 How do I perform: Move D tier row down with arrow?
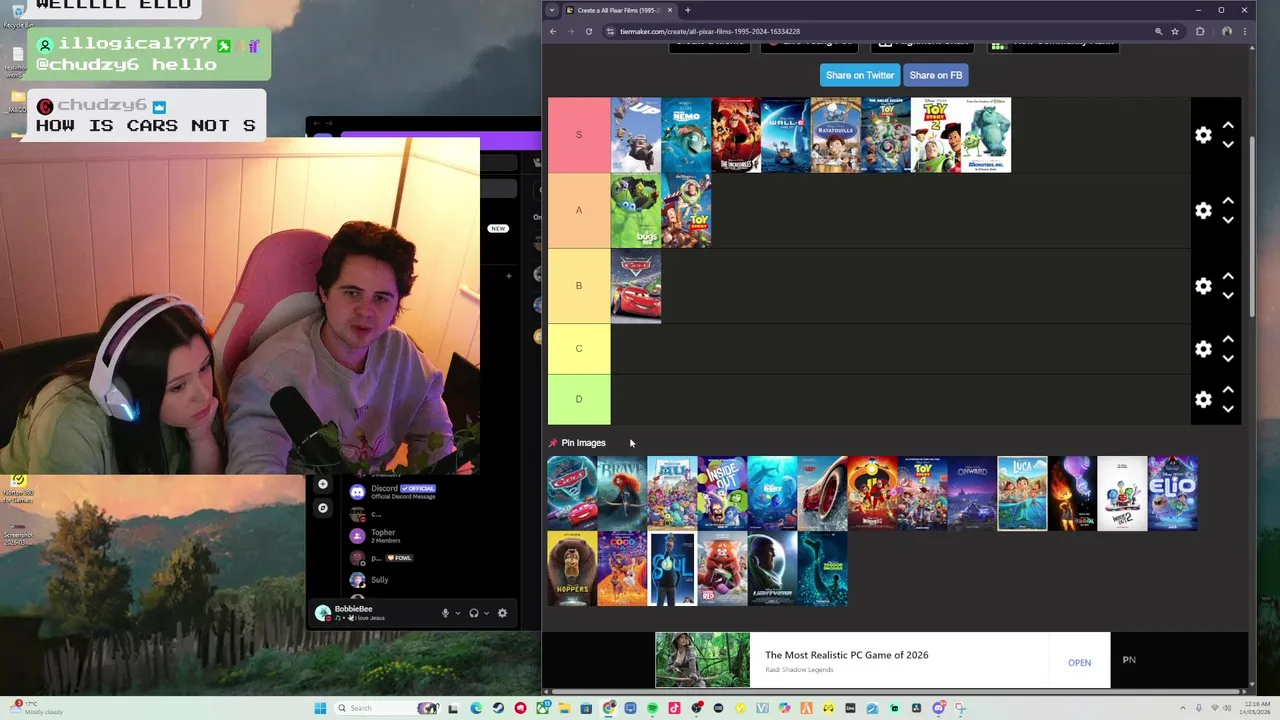coord(1228,408)
